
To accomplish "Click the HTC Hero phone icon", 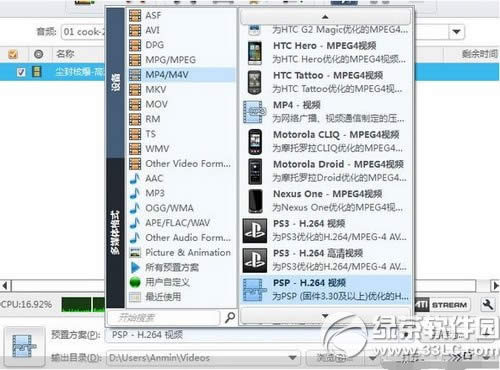I will tap(255, 53).
